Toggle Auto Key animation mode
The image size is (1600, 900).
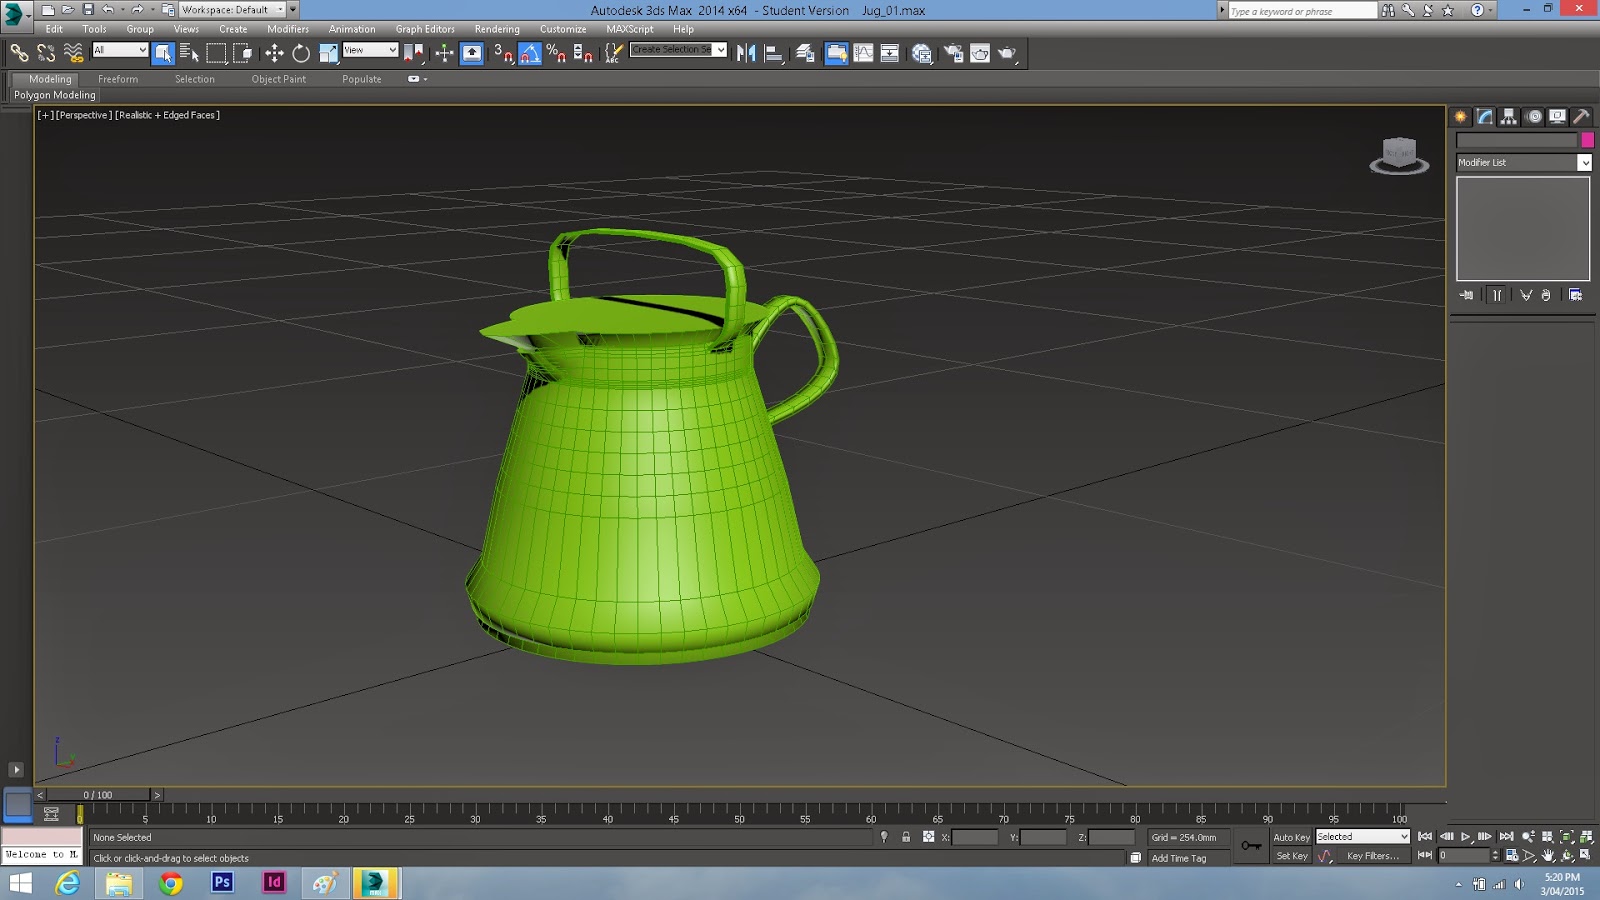1291,837
